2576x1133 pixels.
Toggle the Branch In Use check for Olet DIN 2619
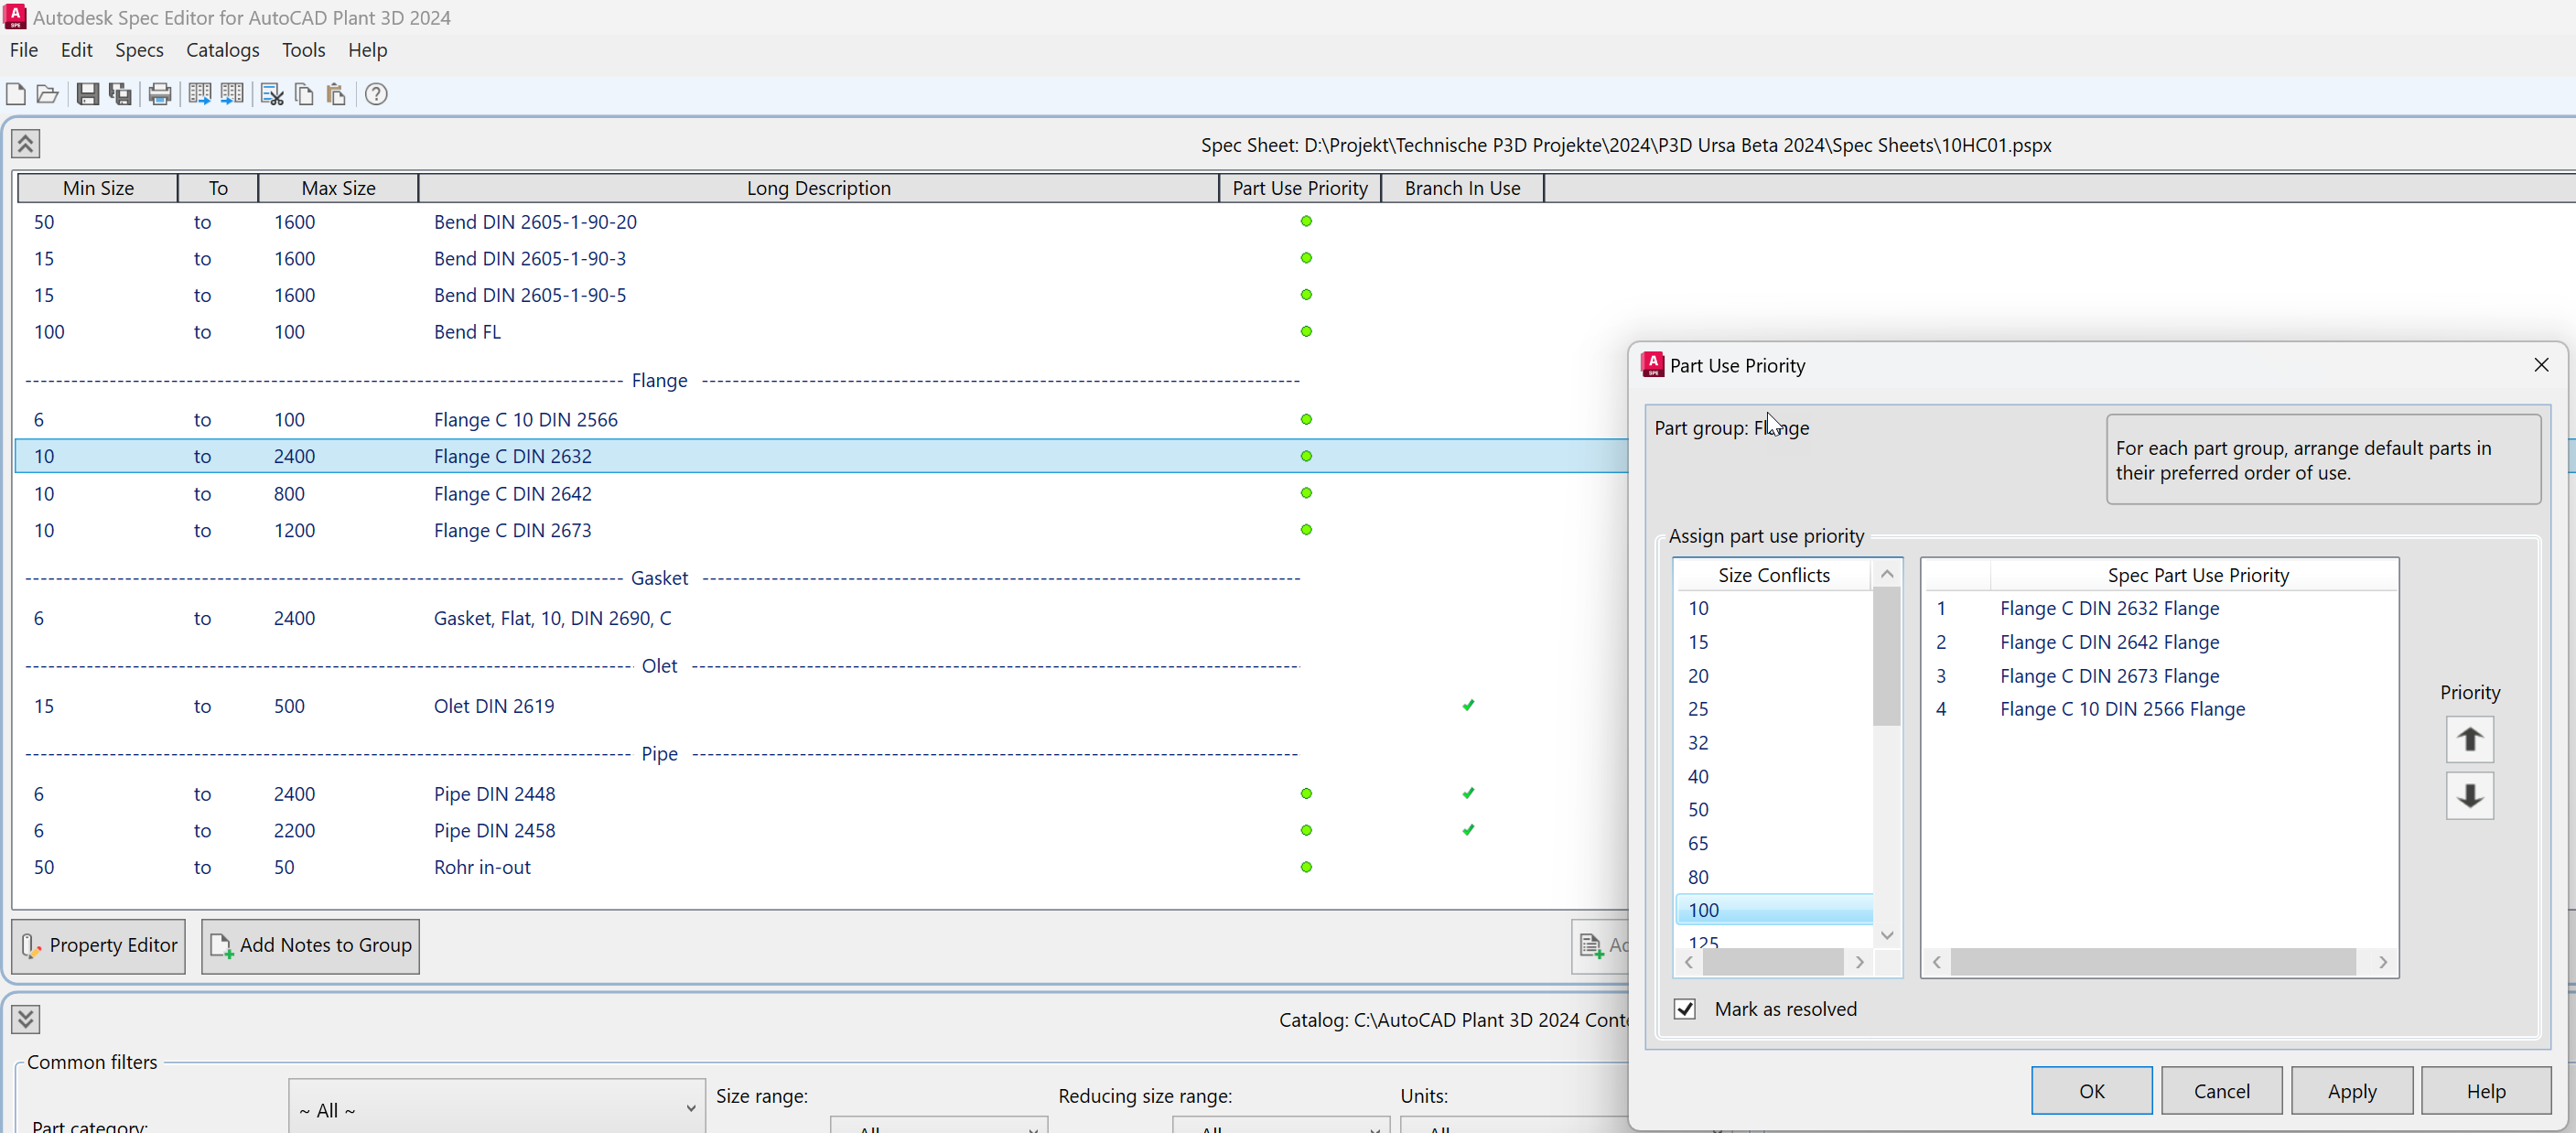click(1468, 705)
